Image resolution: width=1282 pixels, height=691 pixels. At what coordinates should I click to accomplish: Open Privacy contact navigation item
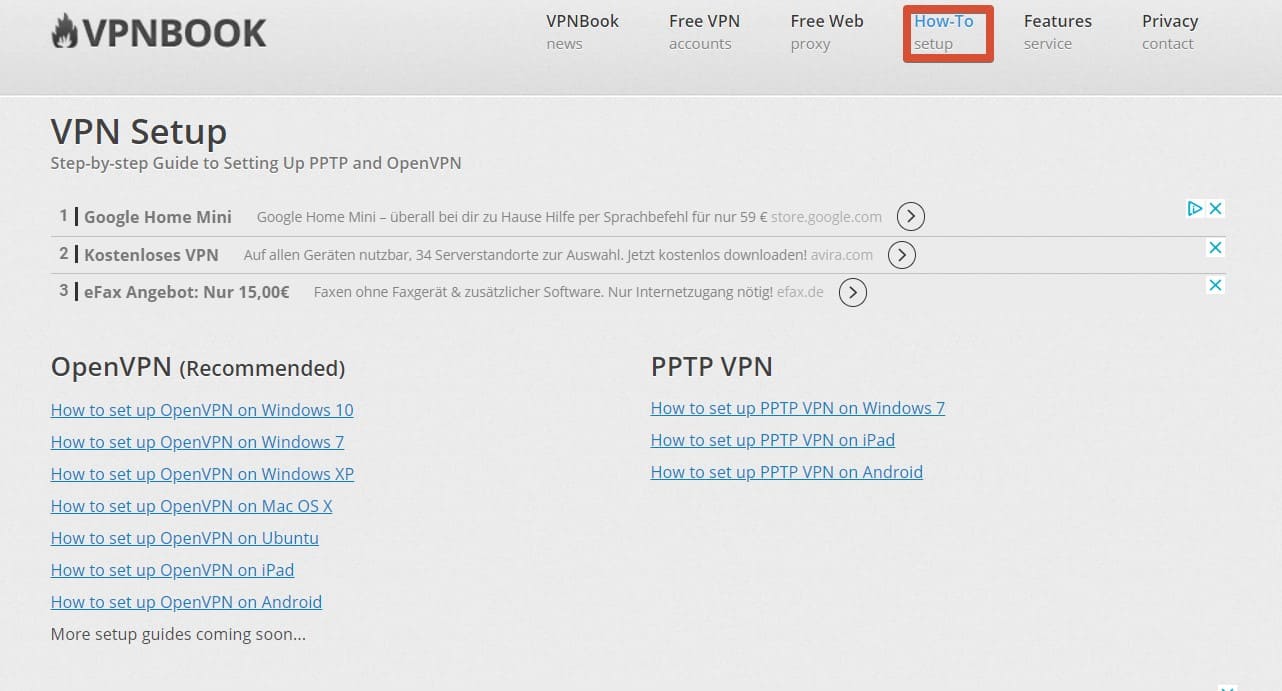tap(1170, 32)
